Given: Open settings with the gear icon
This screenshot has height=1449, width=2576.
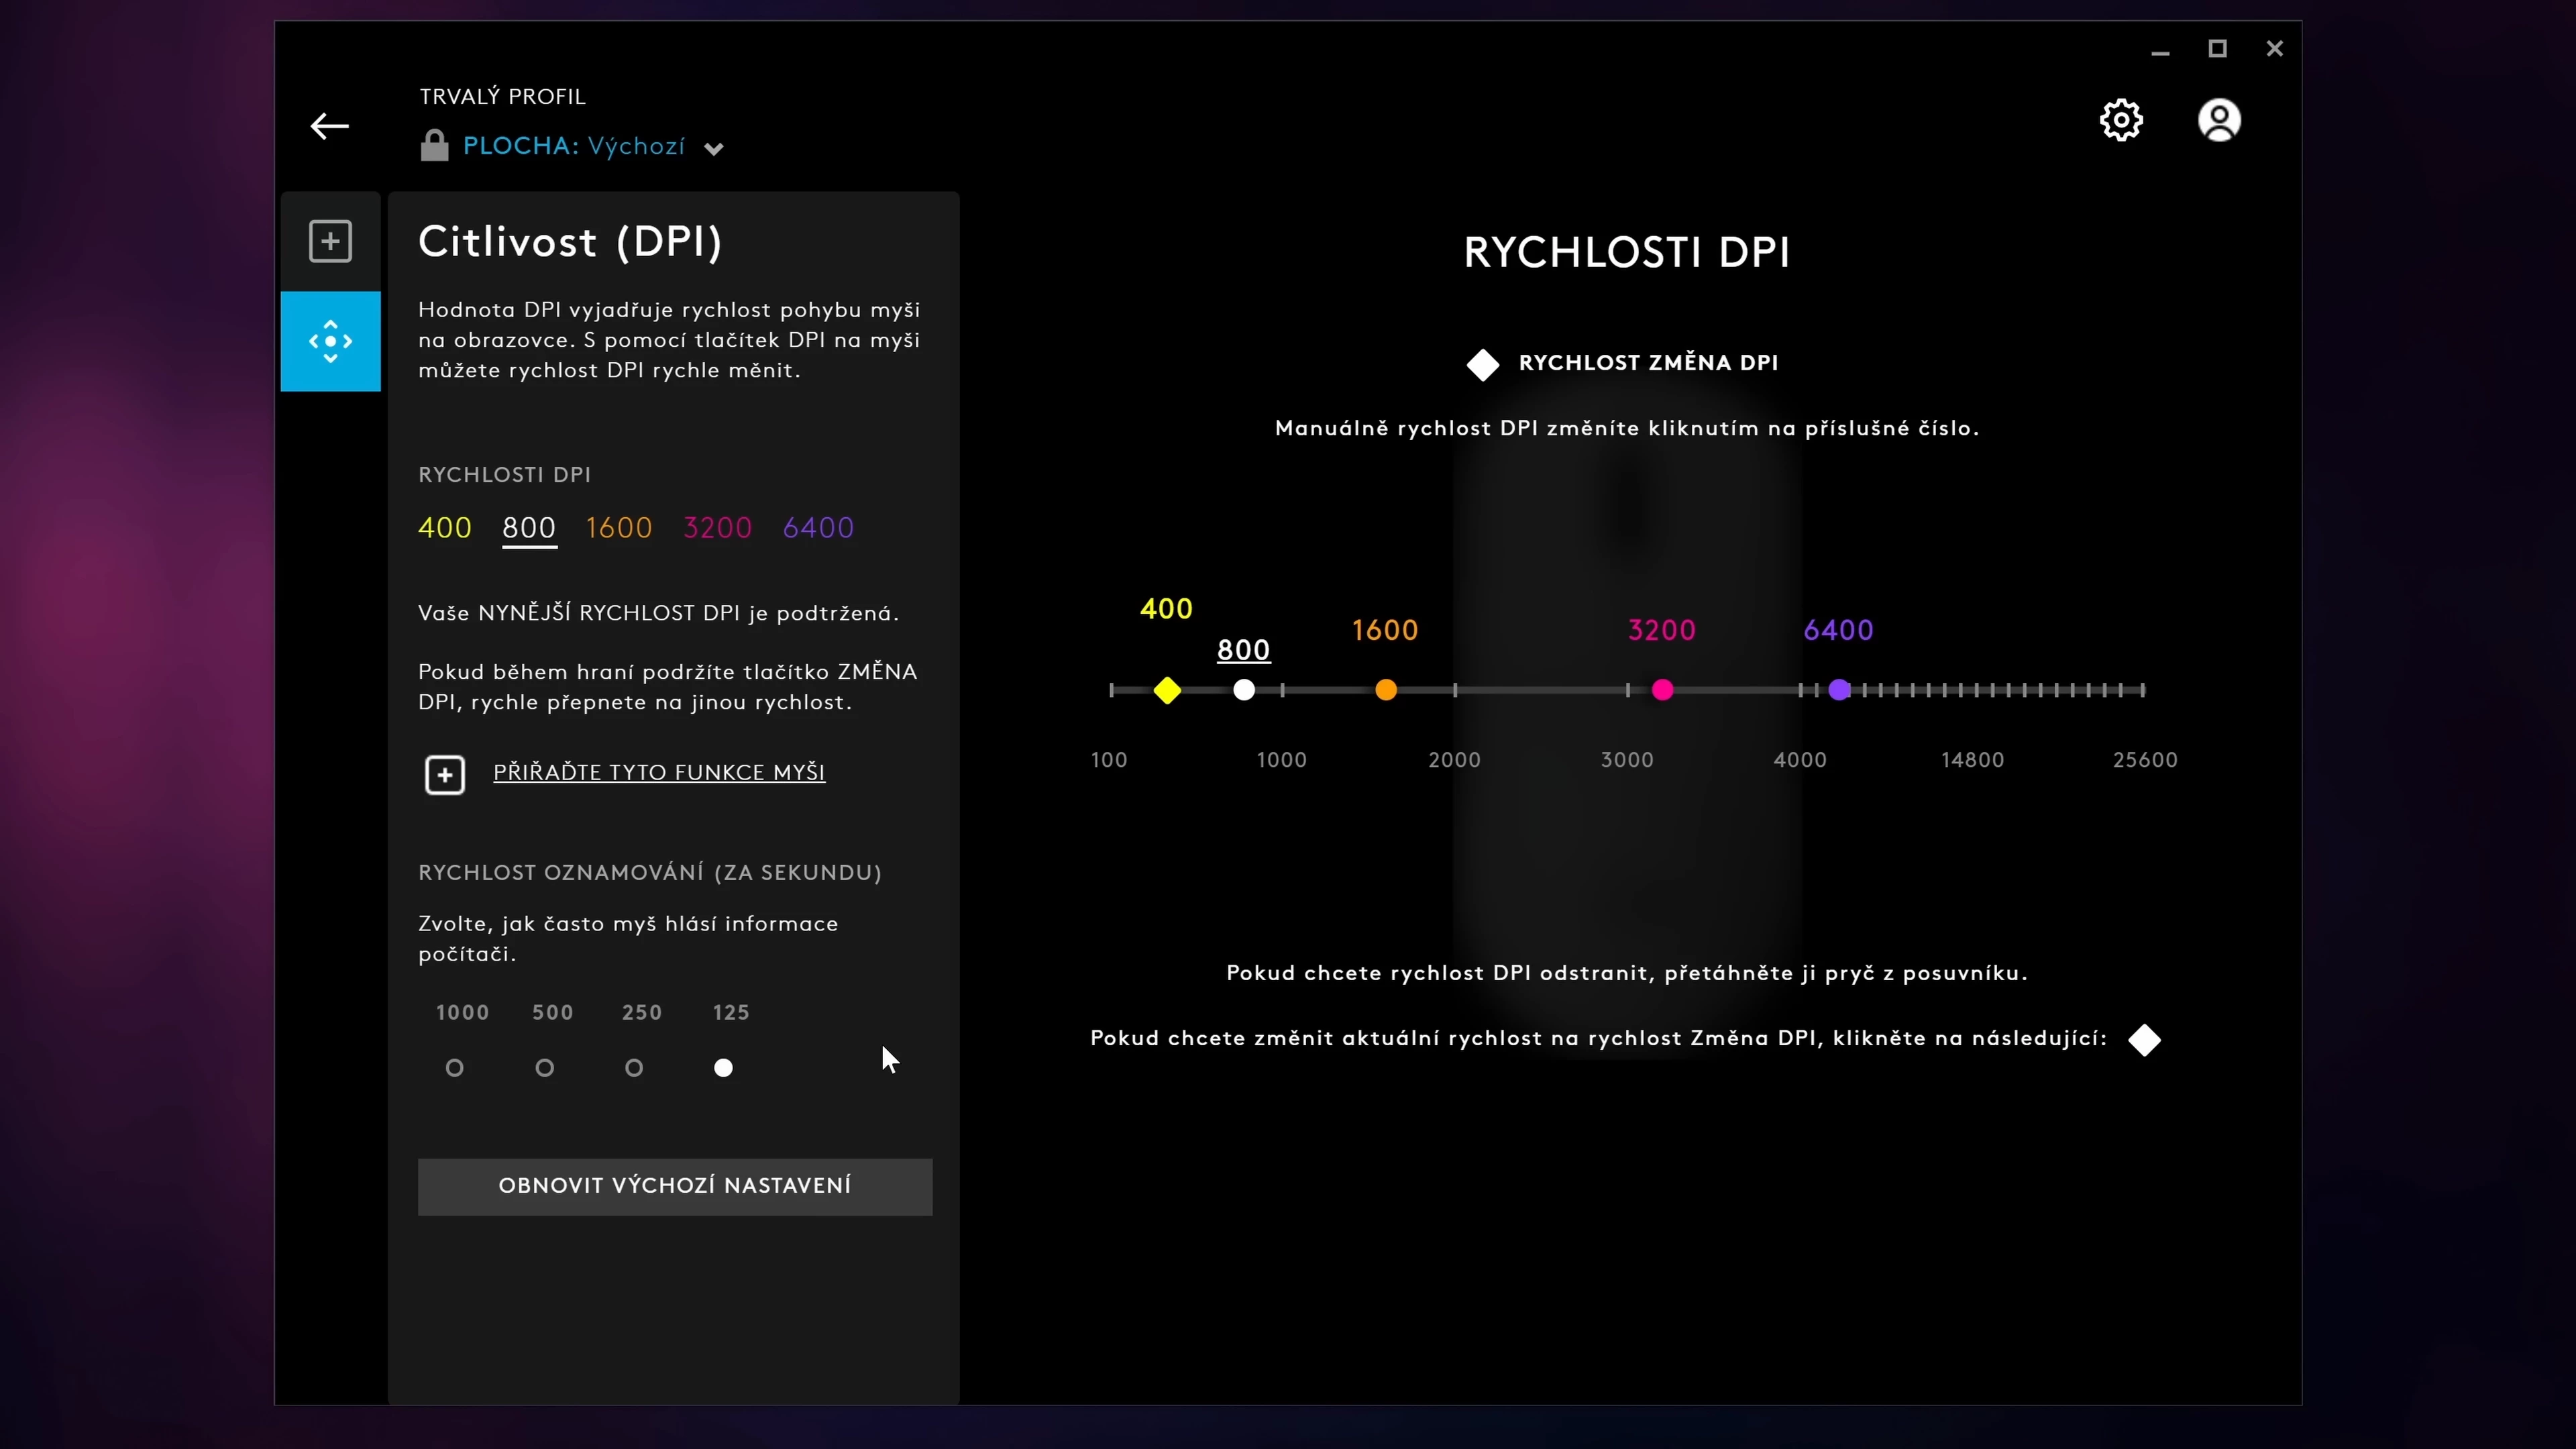Looking at the screenshot, I should (2121, 120).
